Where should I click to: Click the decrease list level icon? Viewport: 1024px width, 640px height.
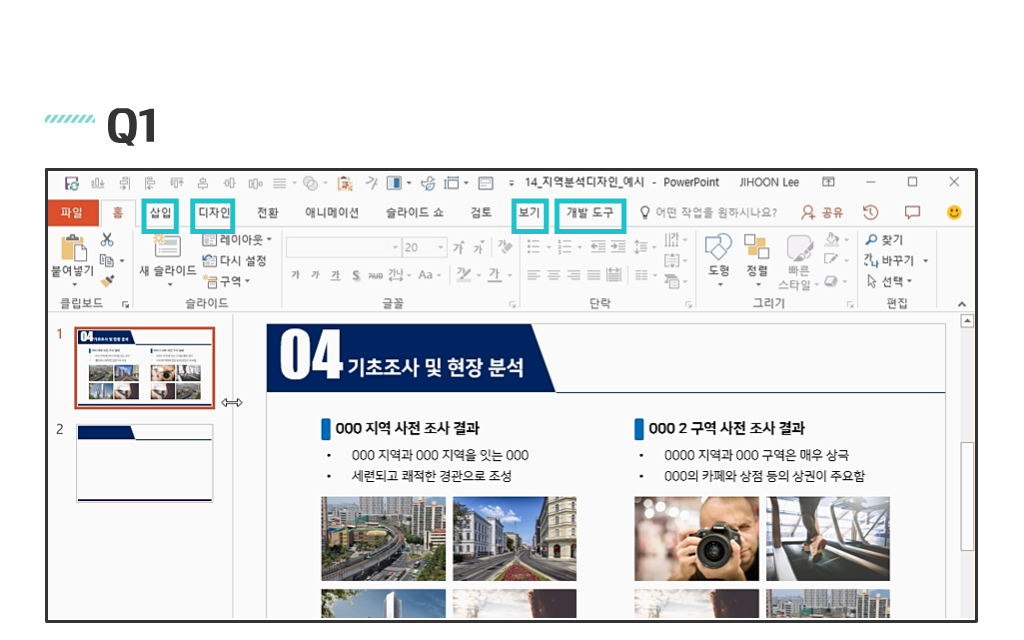(598, 247)
